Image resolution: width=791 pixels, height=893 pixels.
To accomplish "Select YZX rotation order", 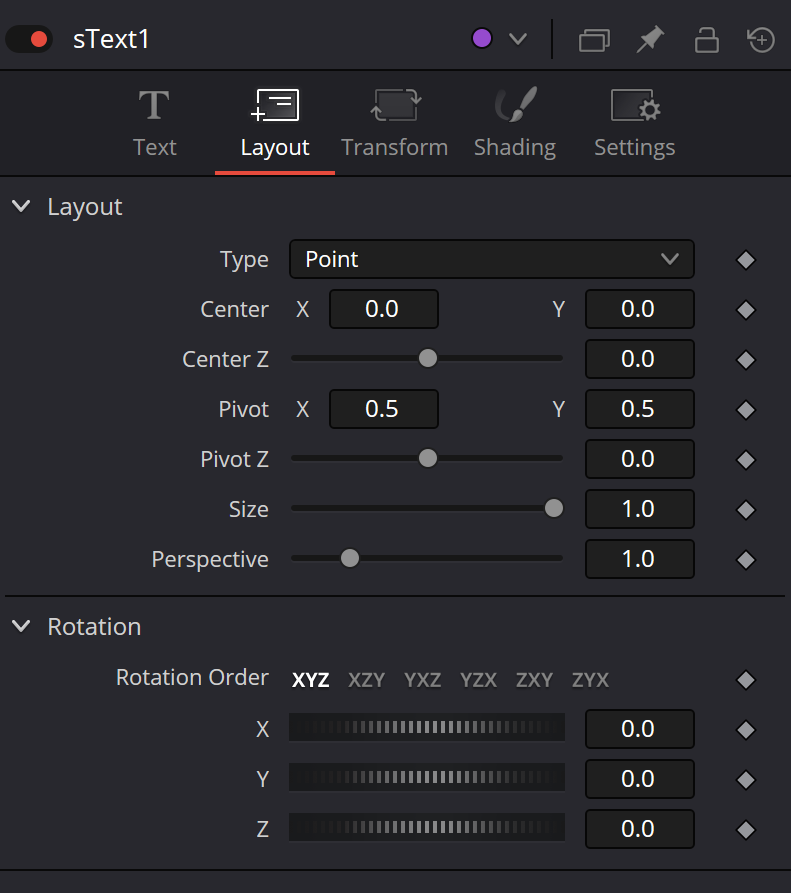I will tap(478, 680).
